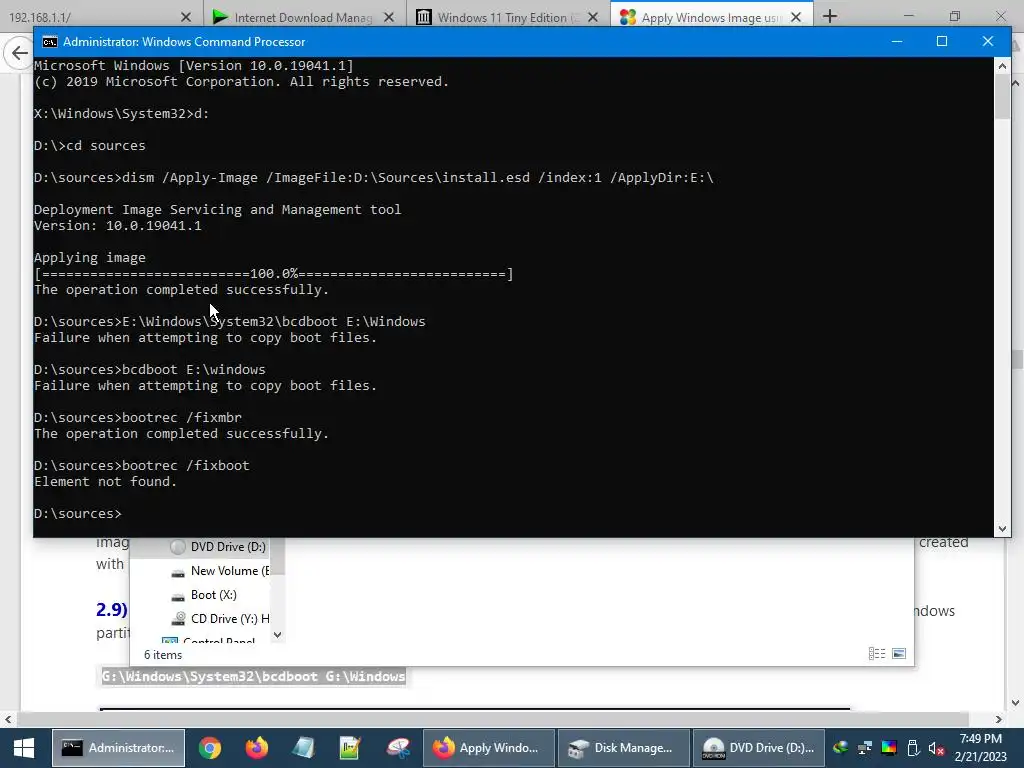Click the command prompt vertical scrollbar thumb
Image resolution: width=1024 pixels, height=768 pixels.
(1002, 96)
